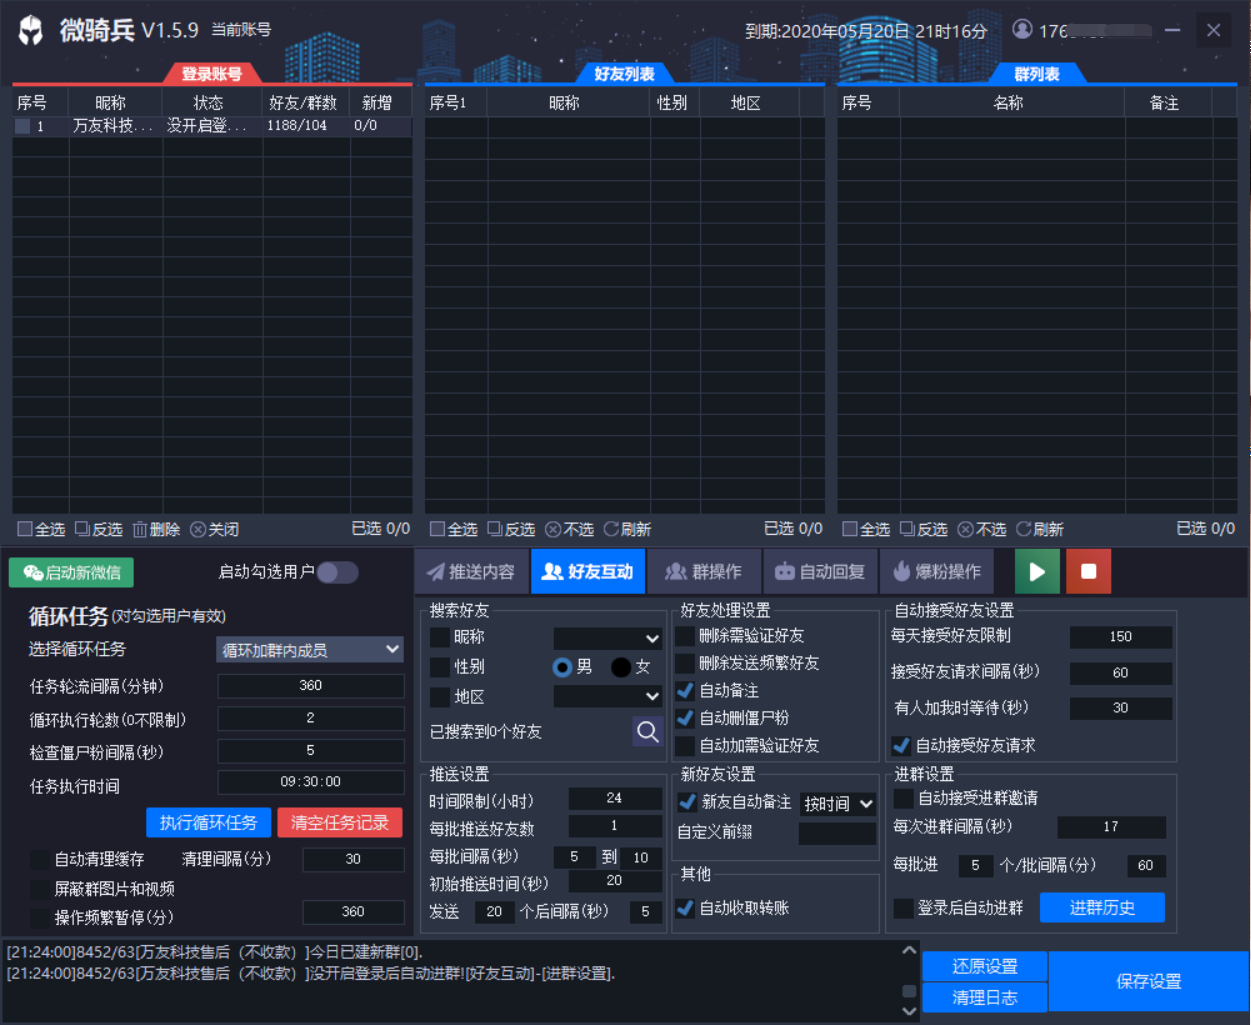
Task: Uncheck 自动删僵尸粉 checkbox
Action: click(x=685, y=718)
